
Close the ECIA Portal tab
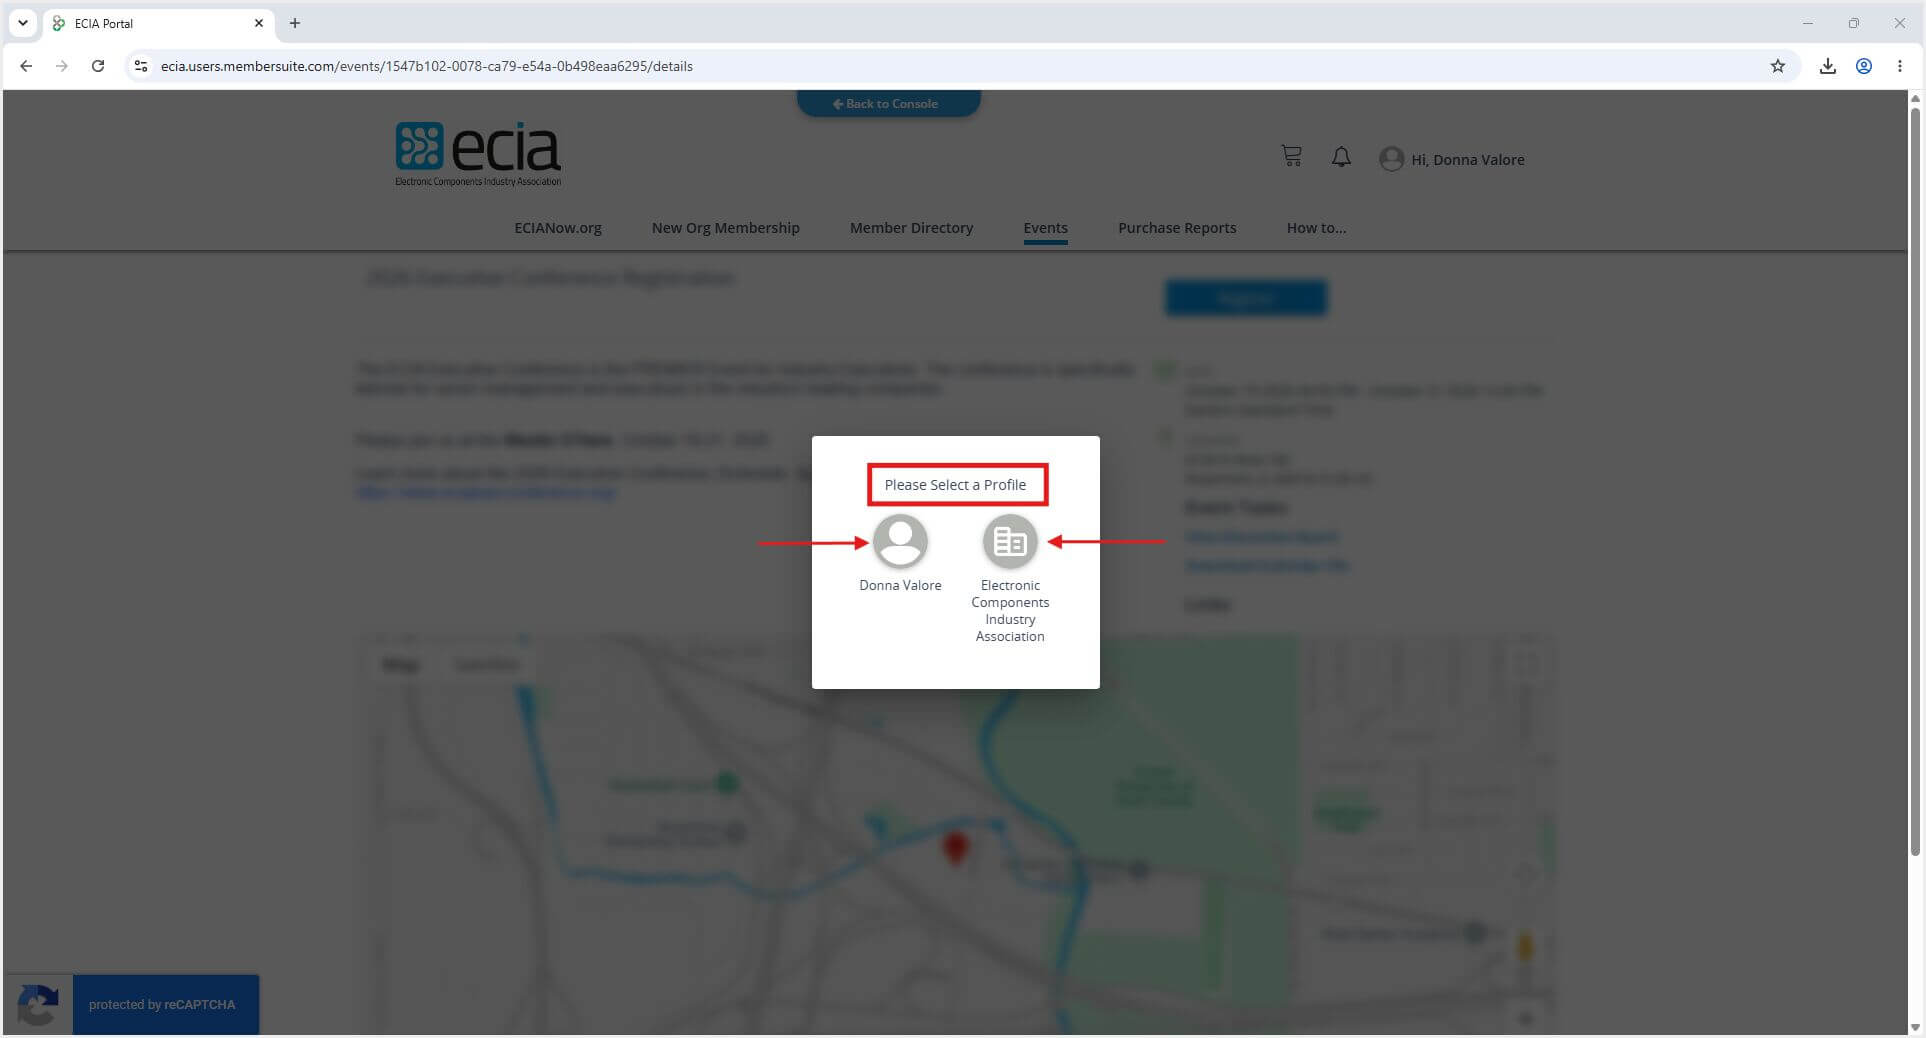259,23
